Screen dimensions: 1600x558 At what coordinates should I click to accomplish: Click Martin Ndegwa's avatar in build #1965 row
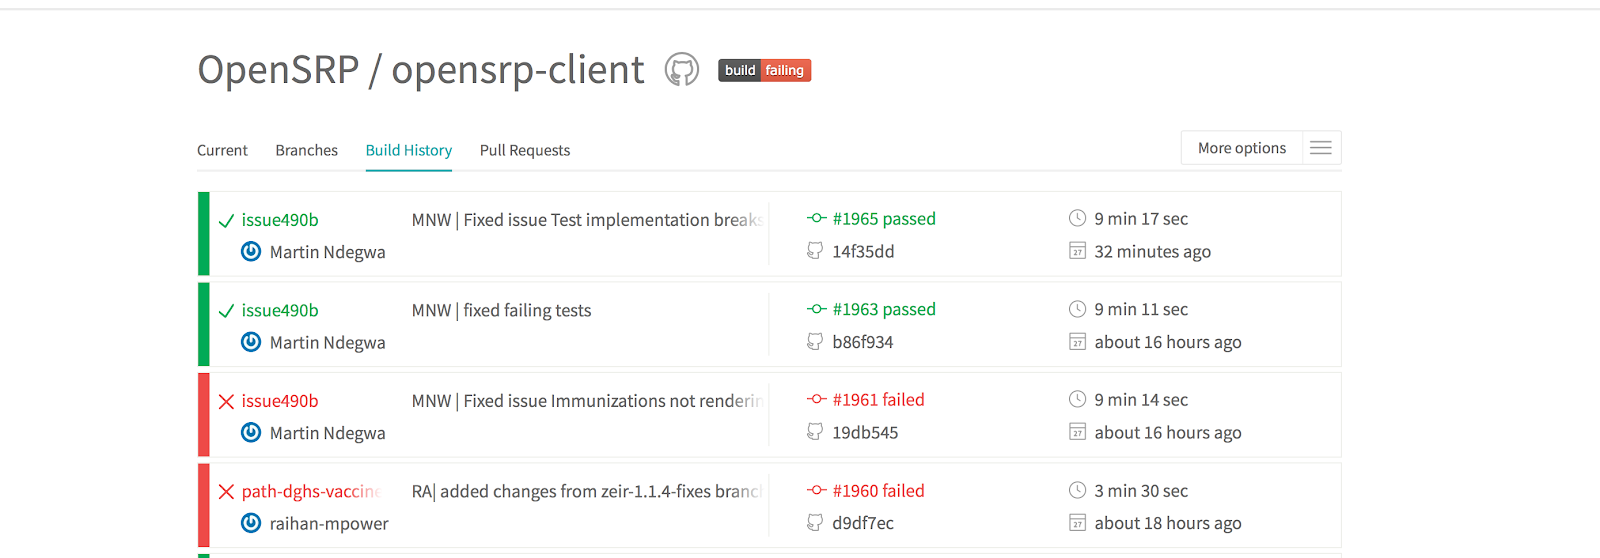(251, 251)
